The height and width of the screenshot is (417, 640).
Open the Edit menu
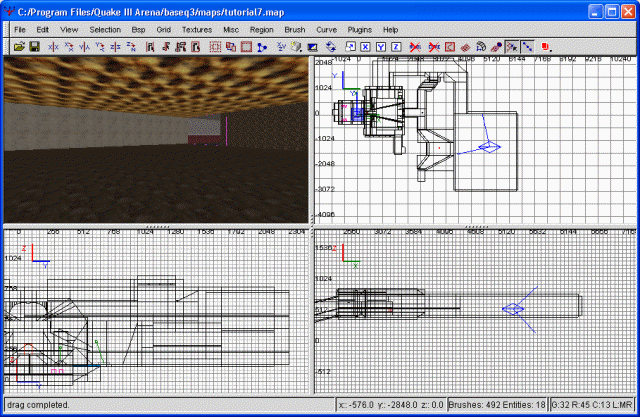(x=42, y=30)
